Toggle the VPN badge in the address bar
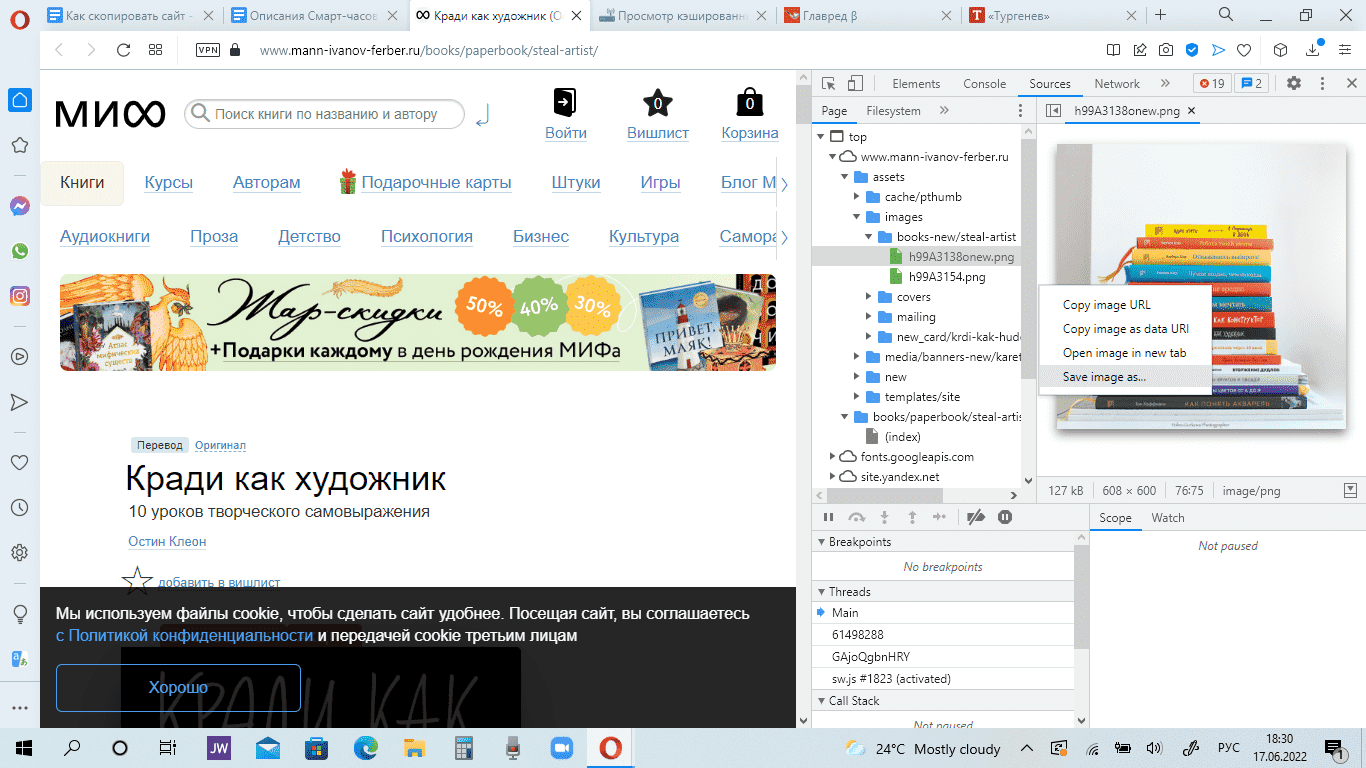The width and height of the screenshot is (1366, 768). pyautogui.click(x=208, y=50)
